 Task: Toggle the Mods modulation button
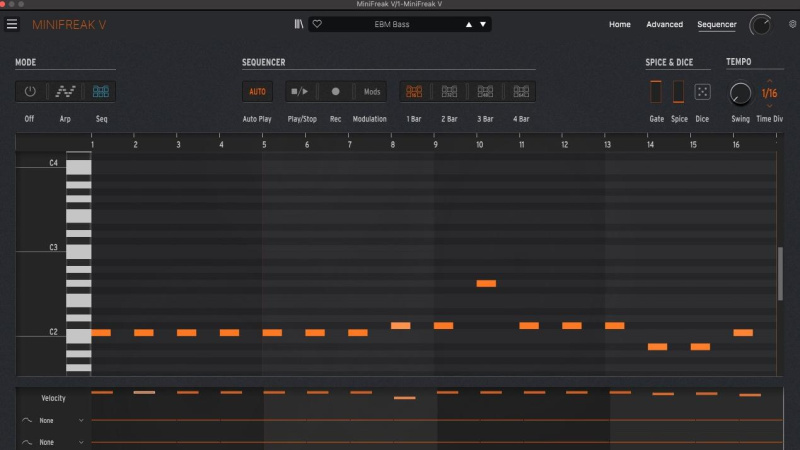[x=371, y=92]
